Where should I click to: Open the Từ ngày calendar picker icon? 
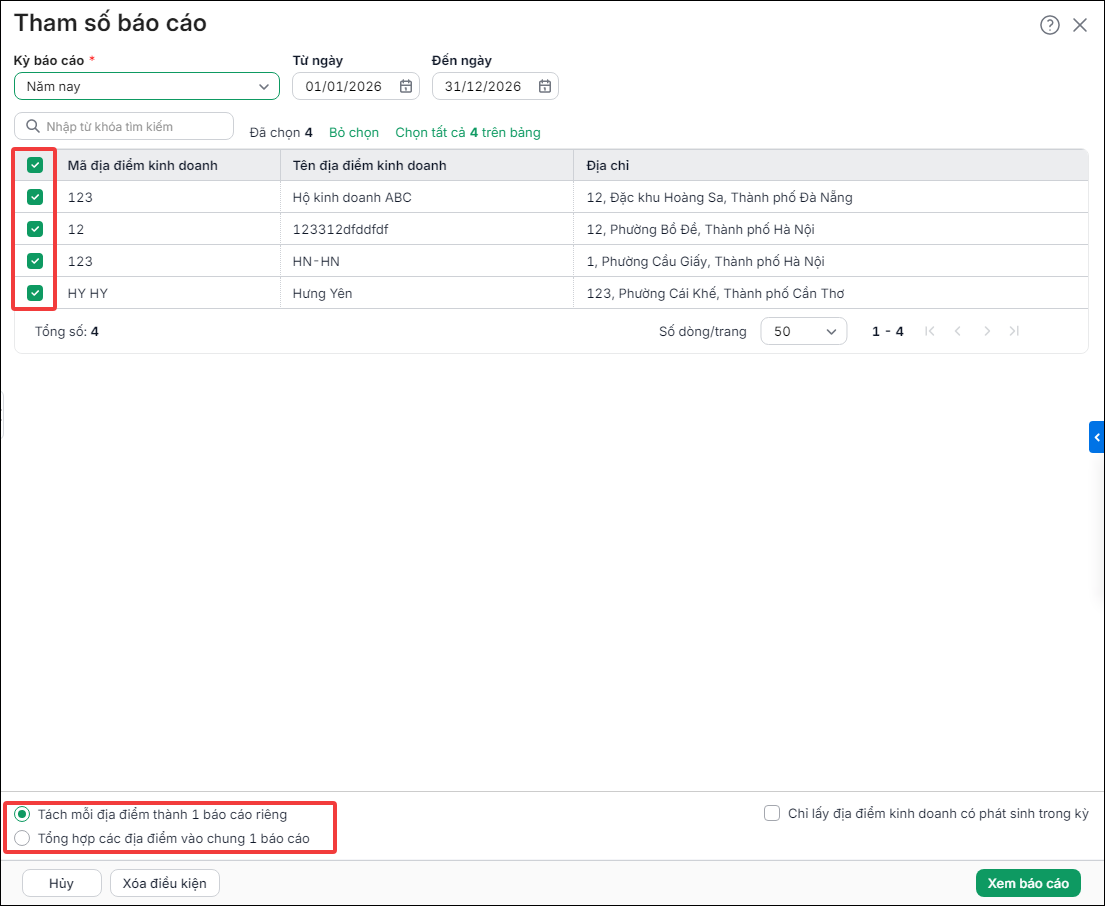(x=406, y=86)
